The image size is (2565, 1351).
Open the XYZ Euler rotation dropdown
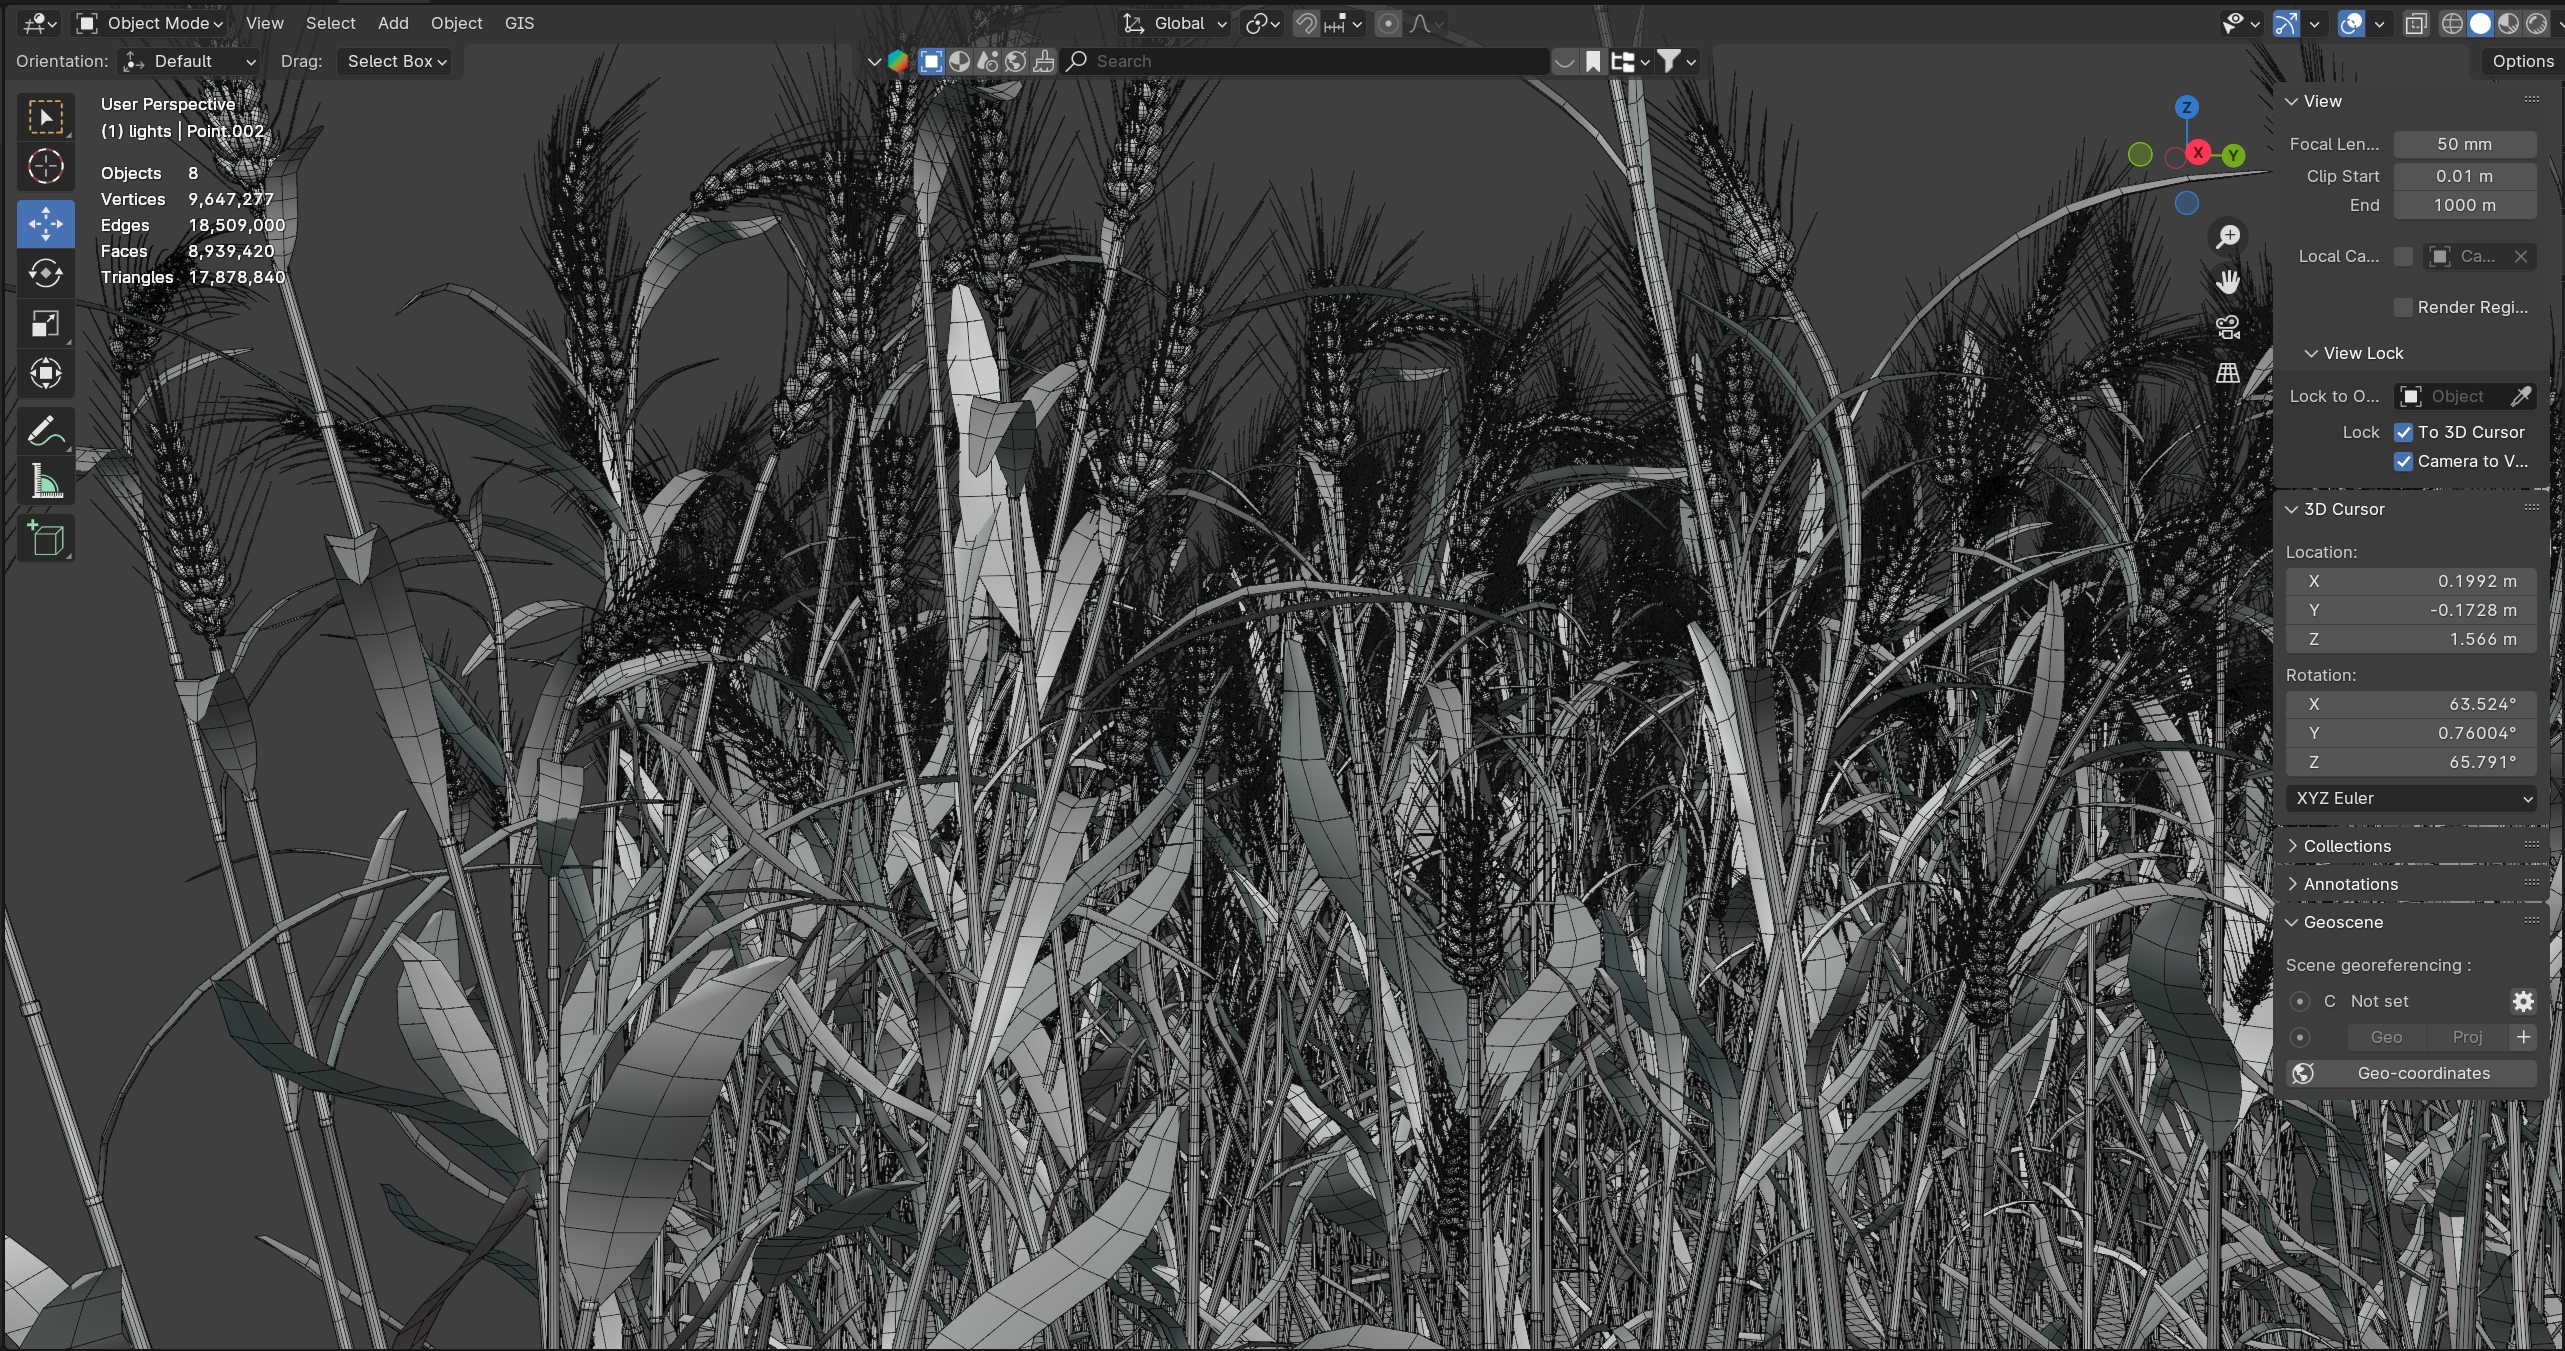(x=2413, y=798)
